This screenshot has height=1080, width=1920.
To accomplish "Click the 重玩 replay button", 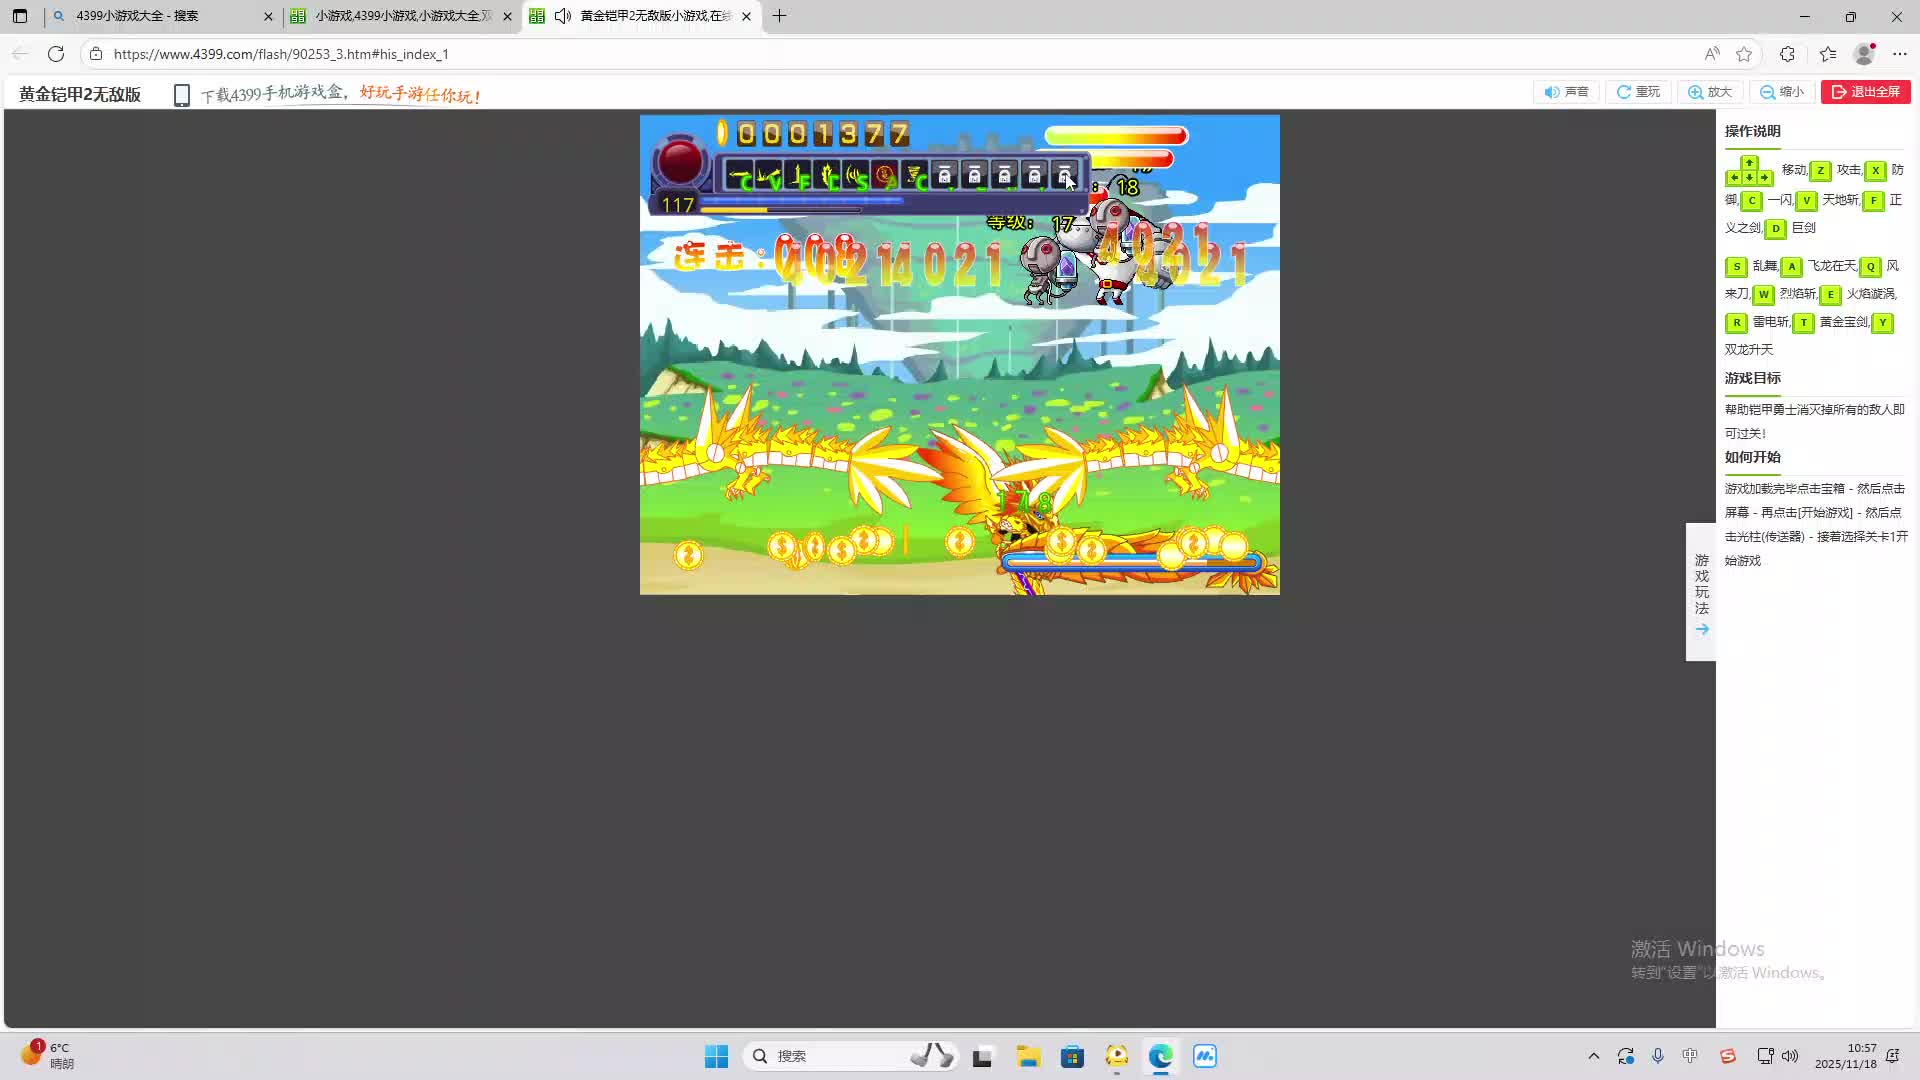I will 1638,92.
